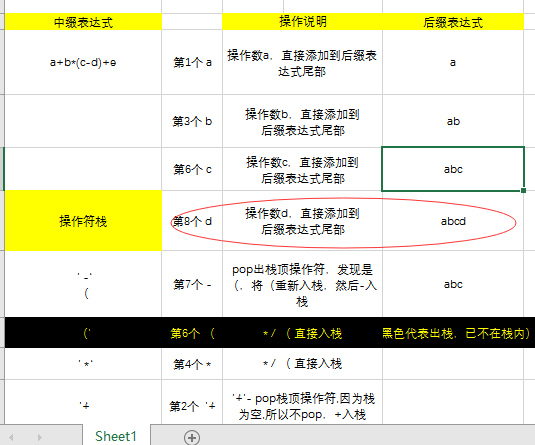Viewport: 535px width, 445px height.
Task: Select the '操作数d' description cell
Action: [302, 221]
